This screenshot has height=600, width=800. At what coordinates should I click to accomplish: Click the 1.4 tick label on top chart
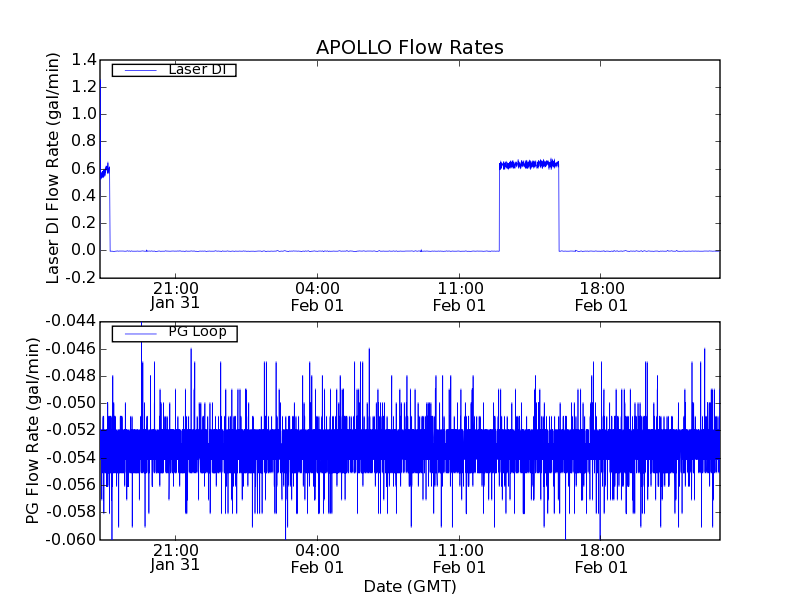[84, 60]
